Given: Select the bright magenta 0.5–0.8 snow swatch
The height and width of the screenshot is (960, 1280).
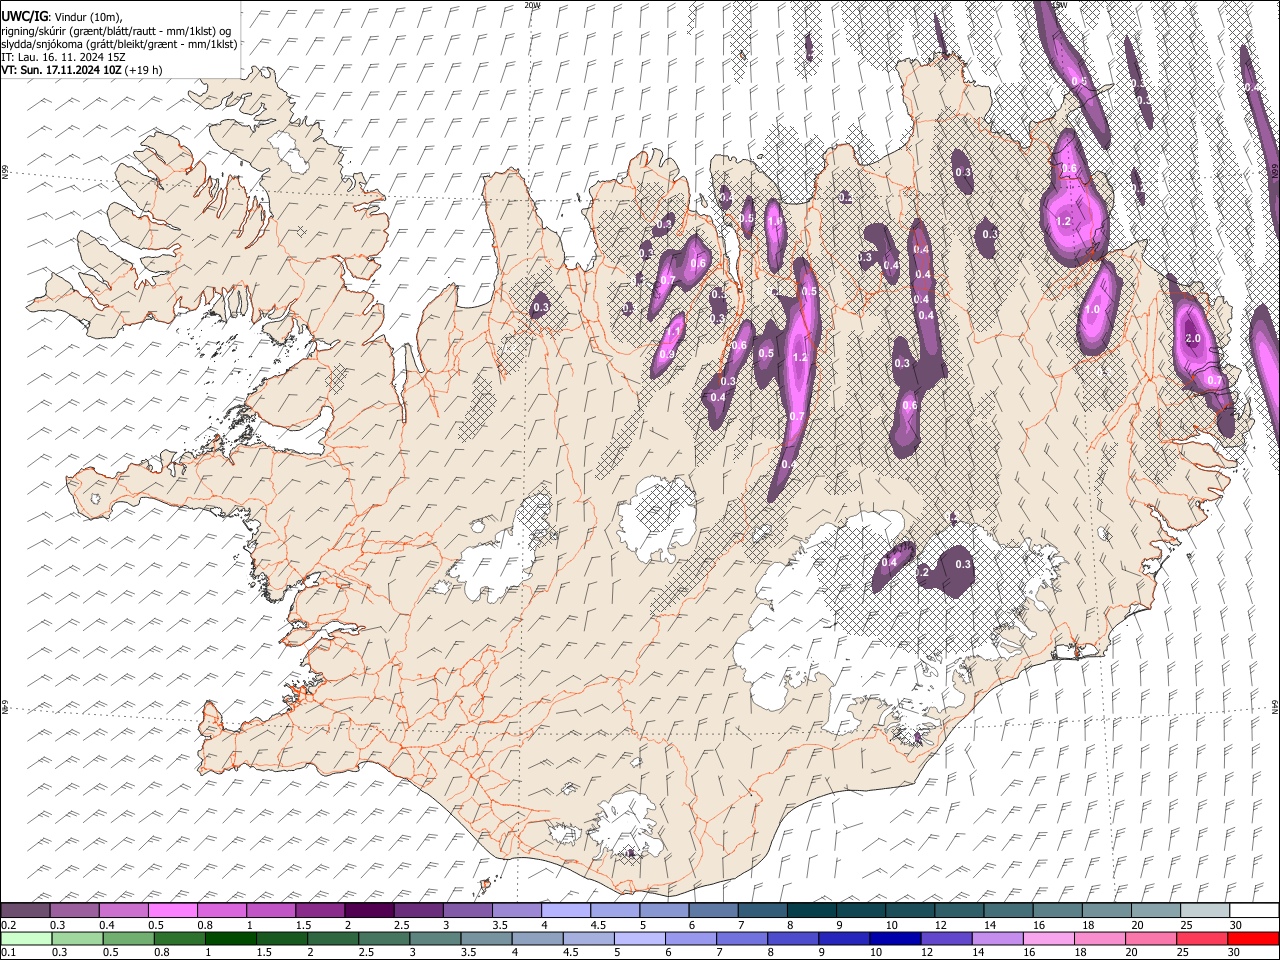Looking at the screenshot, I should point(173,910).
